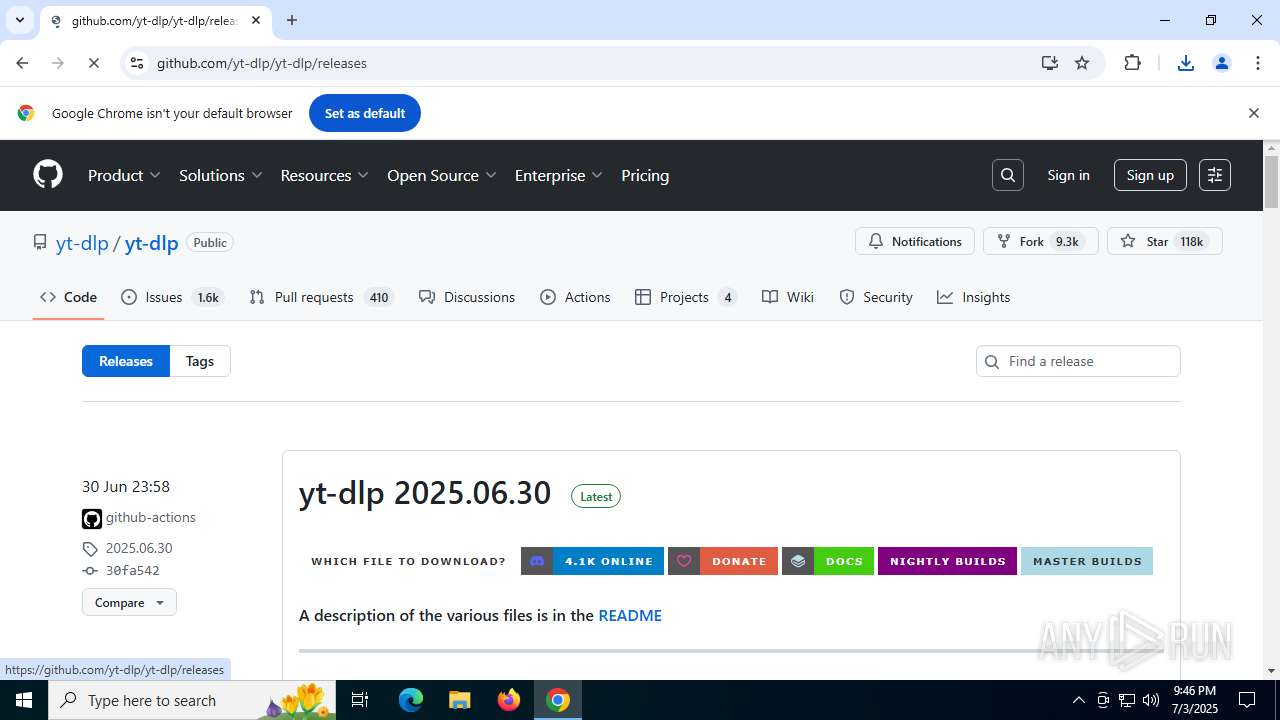Switch to the Pull requests tab
This screenshot has height=720, width=1280.
pos(320,297)
